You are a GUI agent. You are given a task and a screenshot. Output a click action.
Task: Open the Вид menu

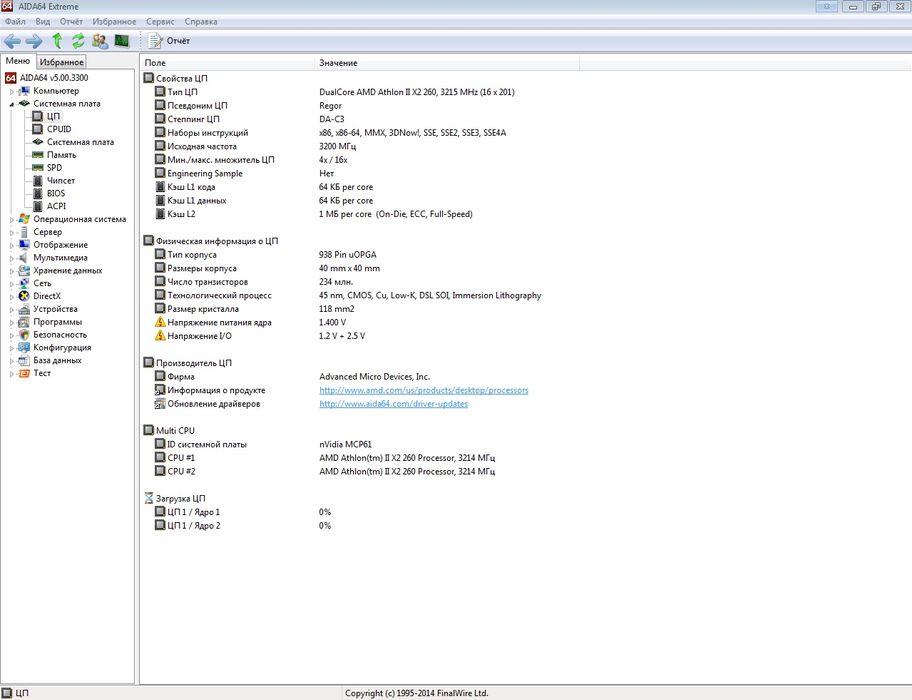(x=42, y=22)
